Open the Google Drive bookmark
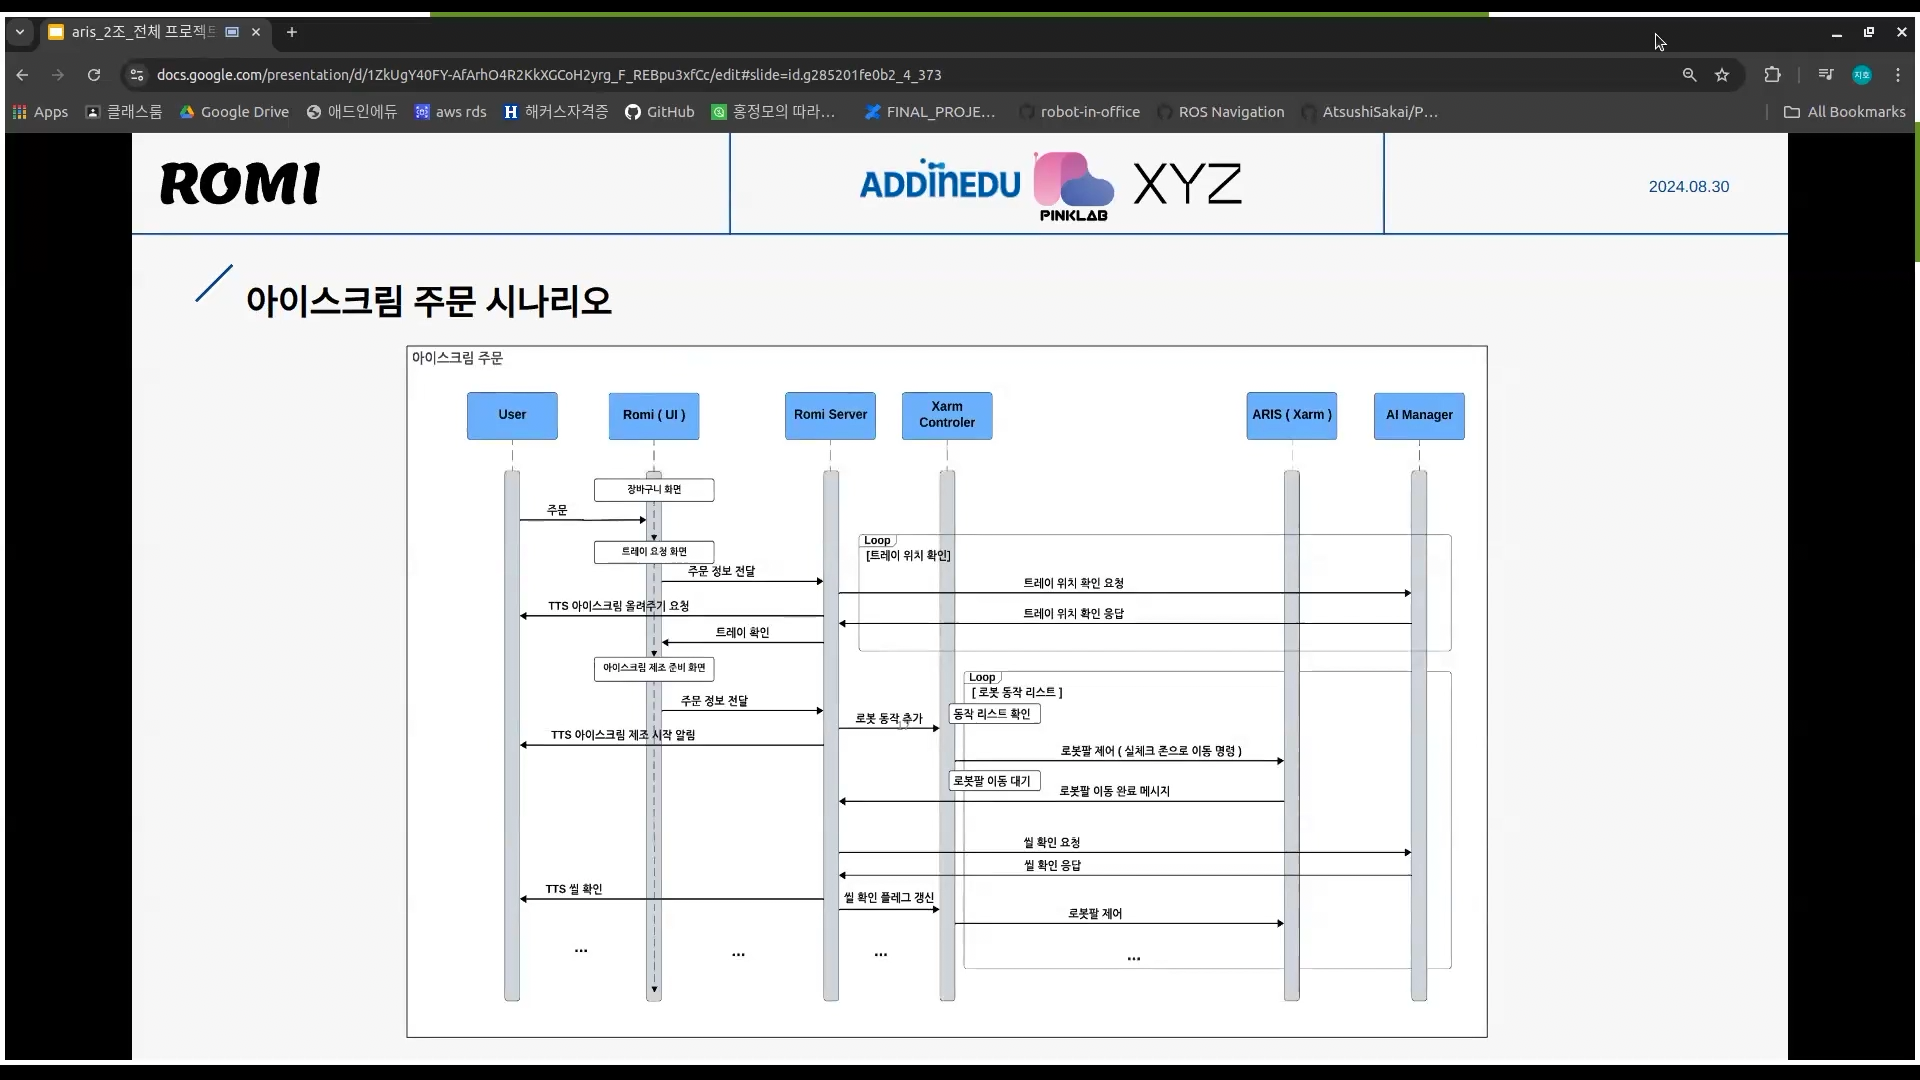Screen dimensions: 1920x1080 [234, 112]
